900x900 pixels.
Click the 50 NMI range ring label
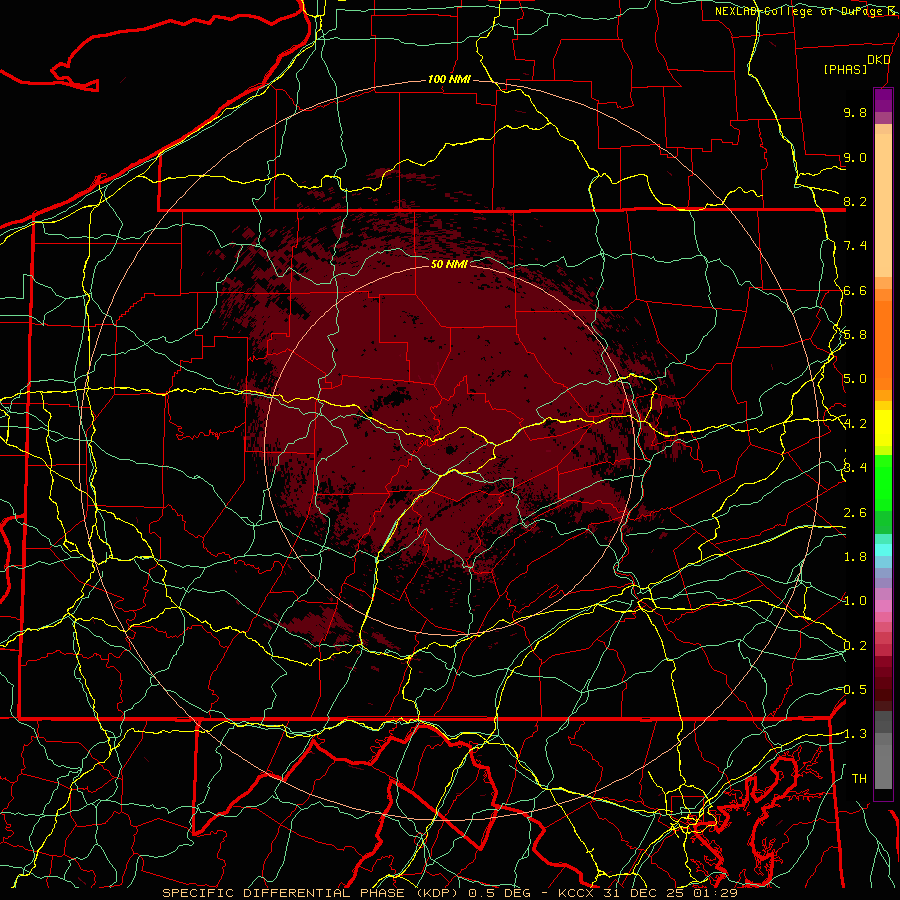tap(449, 264)
